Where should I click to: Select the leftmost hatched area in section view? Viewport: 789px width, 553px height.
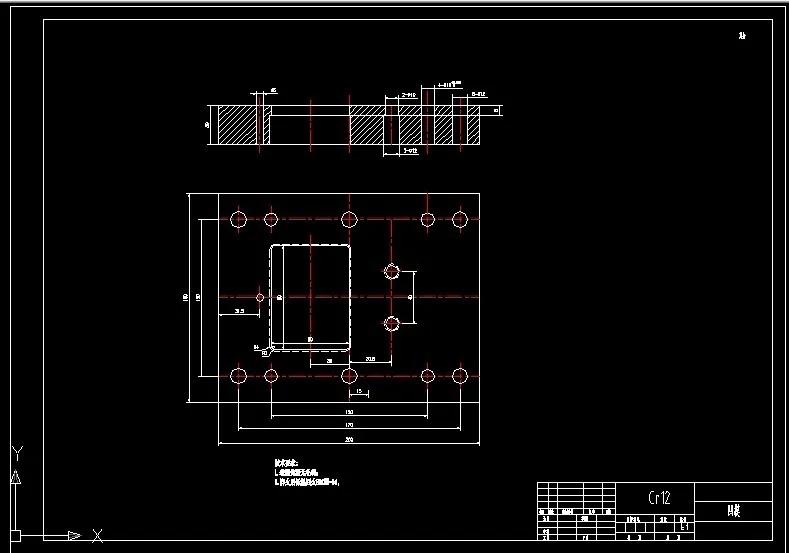[238, 125]
